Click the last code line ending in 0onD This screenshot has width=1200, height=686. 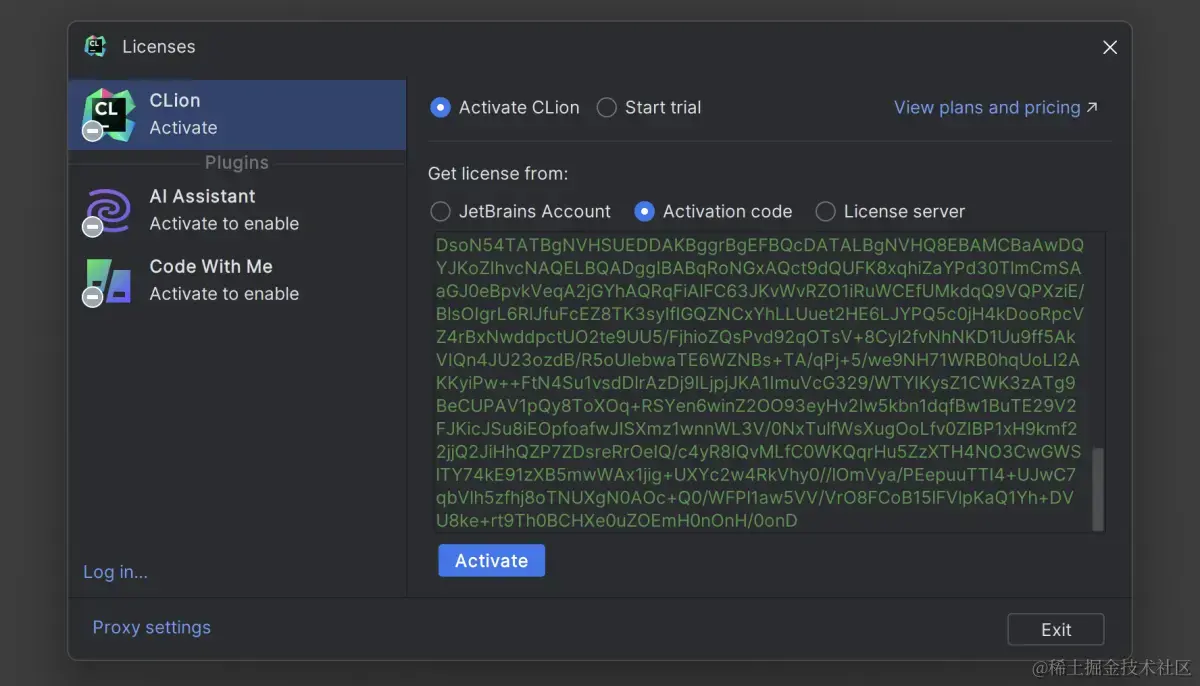617,520
